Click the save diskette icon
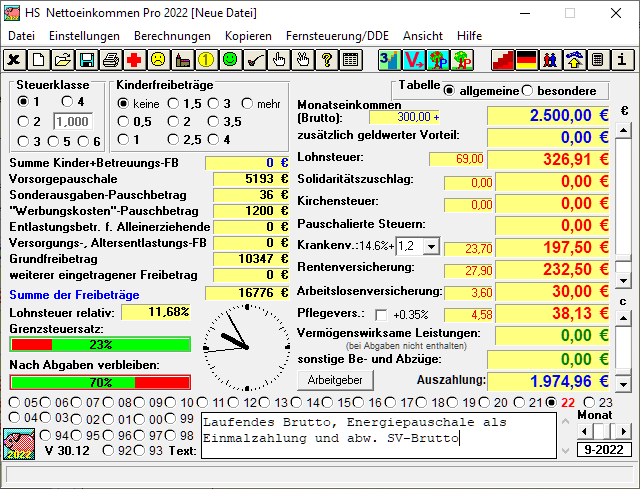640x489 pixels. click(87, 60)
